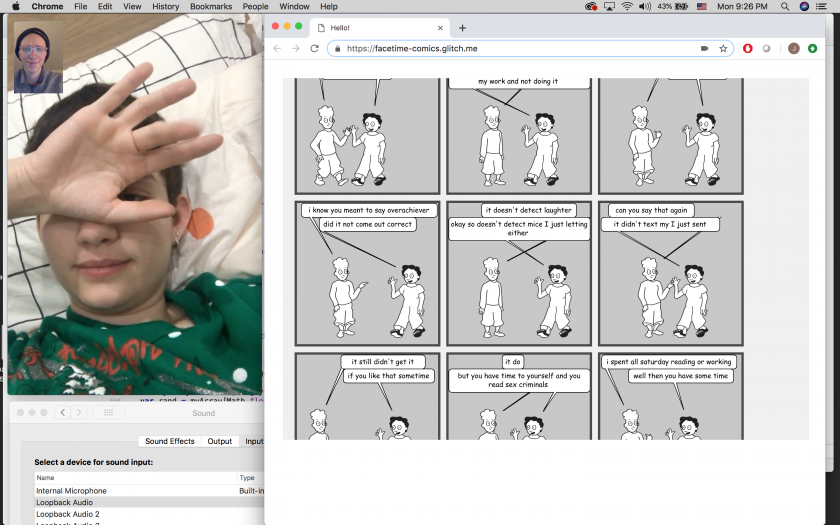The height and width of the screenshot is (525, 840).
Task: Go back in Chrome
Action: pos(277,48)
